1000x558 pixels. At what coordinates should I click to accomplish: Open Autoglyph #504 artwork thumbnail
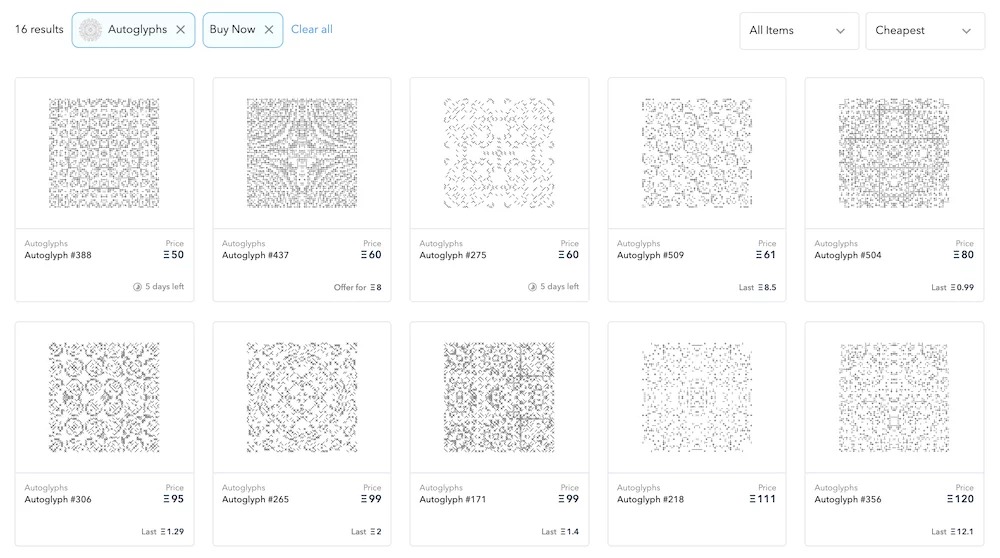pos(894,152)
